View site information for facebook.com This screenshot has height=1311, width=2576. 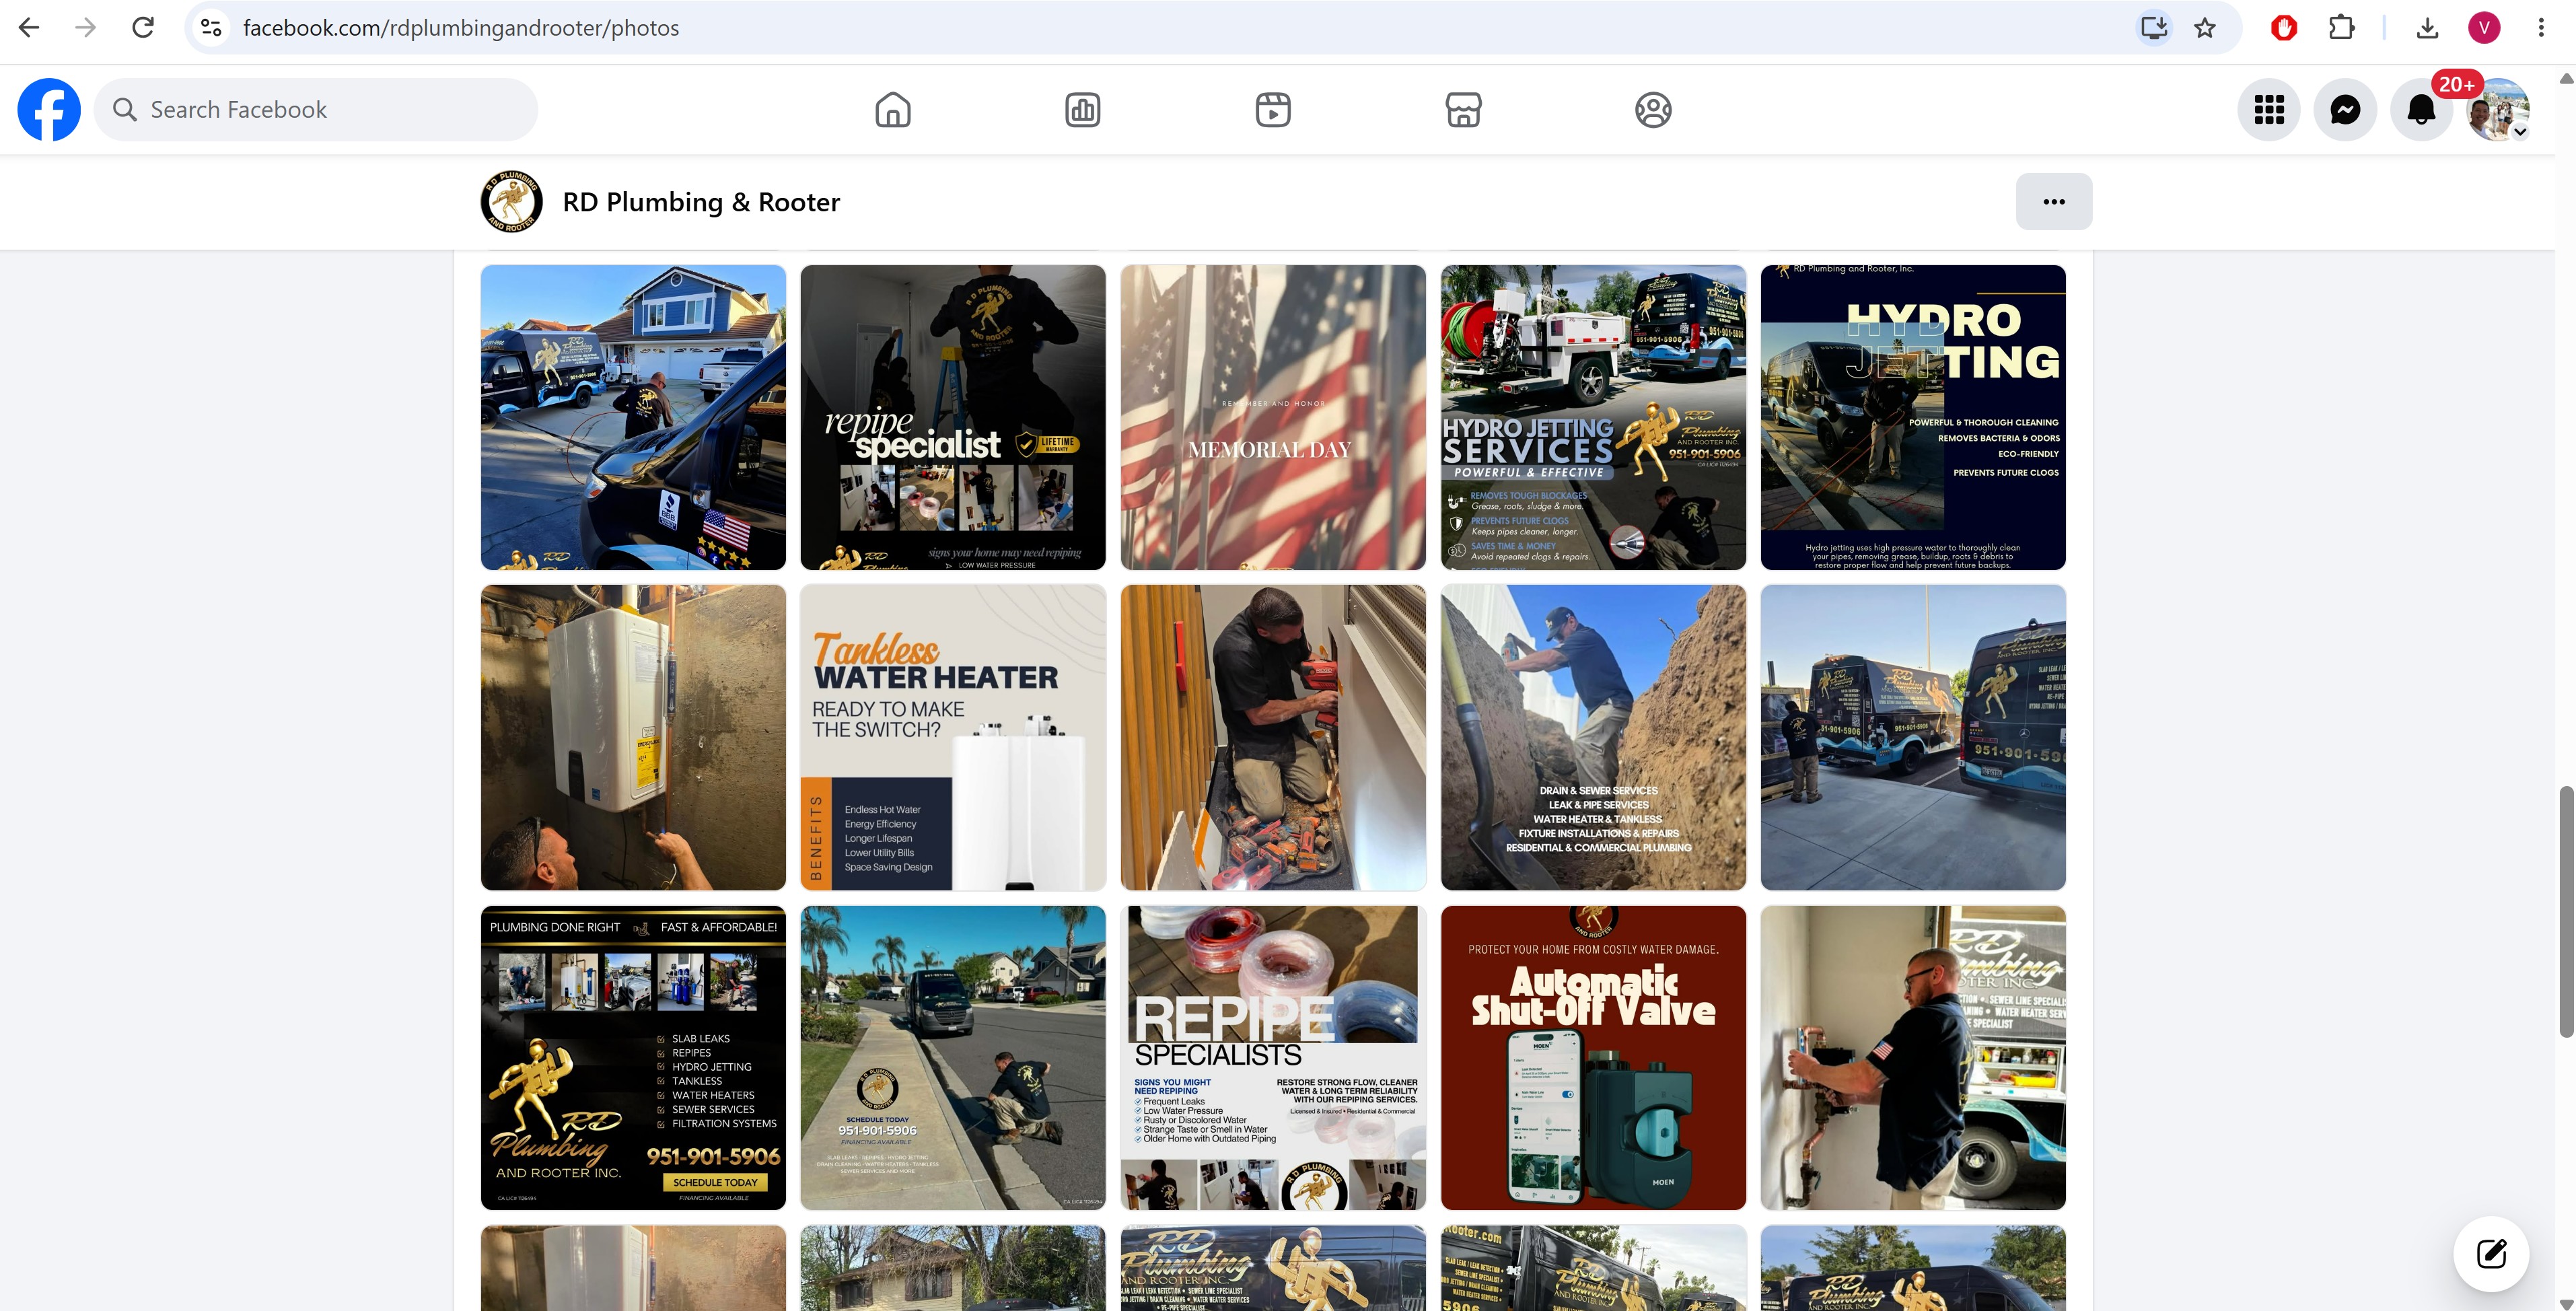click(x=211, y=28)
